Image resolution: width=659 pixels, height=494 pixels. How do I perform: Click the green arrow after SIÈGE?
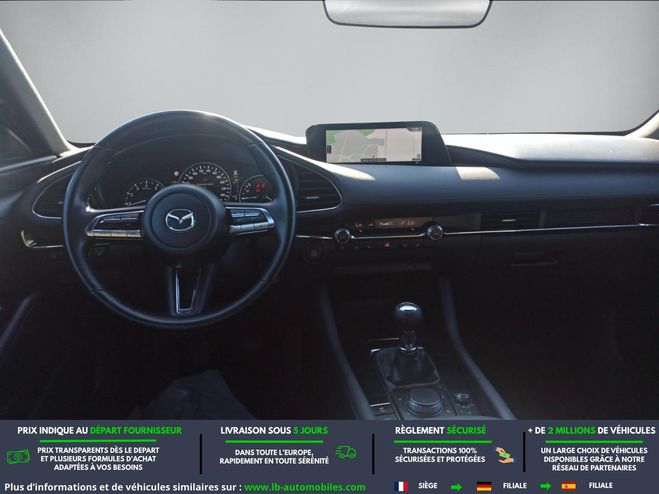[456, 487]
